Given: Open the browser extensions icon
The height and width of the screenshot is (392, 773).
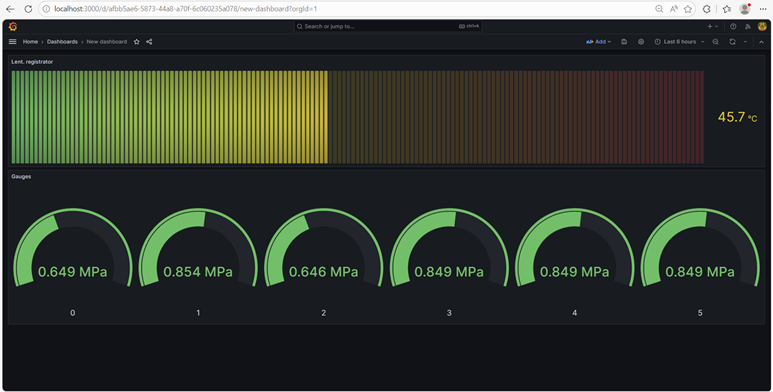Looking at the screenshot, I should pos(706,9).
